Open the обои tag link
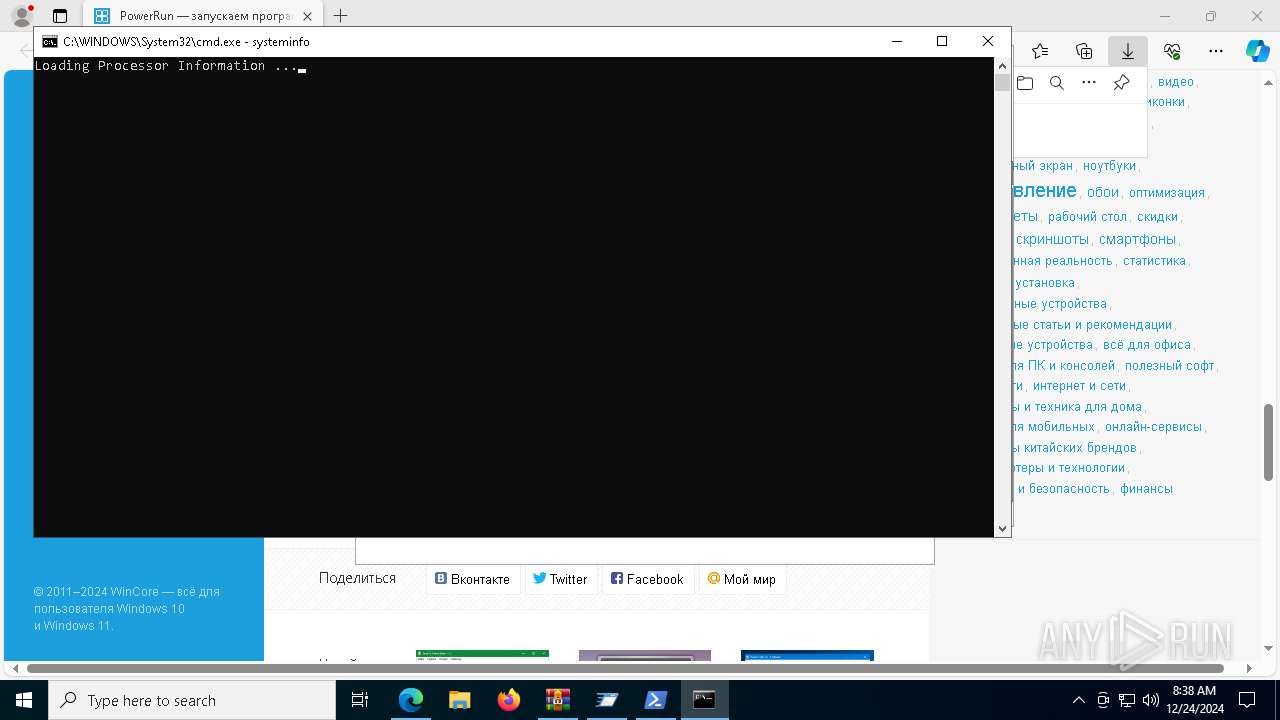 point(1103,192)
